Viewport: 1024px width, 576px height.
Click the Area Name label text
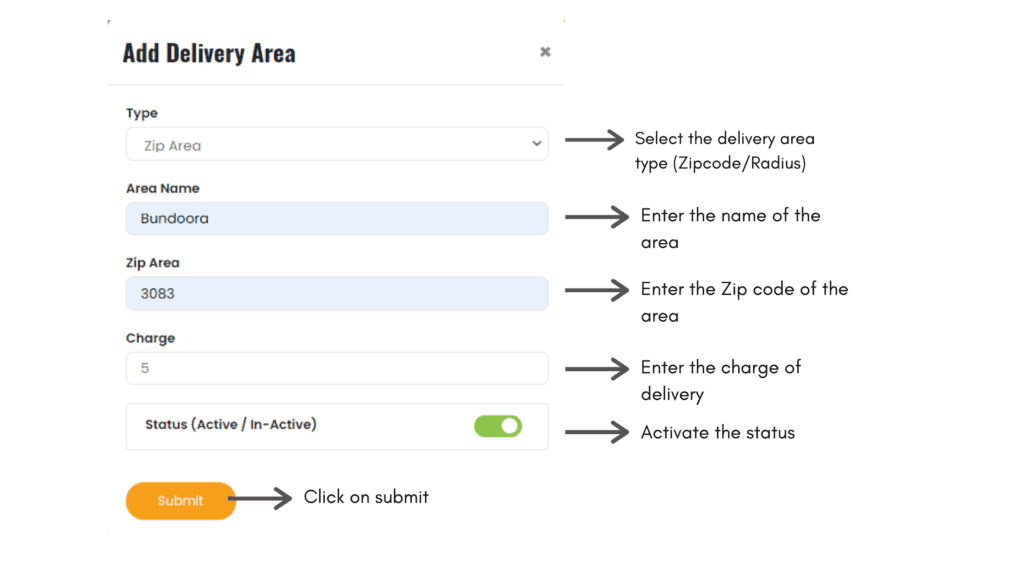pyautogui.click(x=163, y=188)
